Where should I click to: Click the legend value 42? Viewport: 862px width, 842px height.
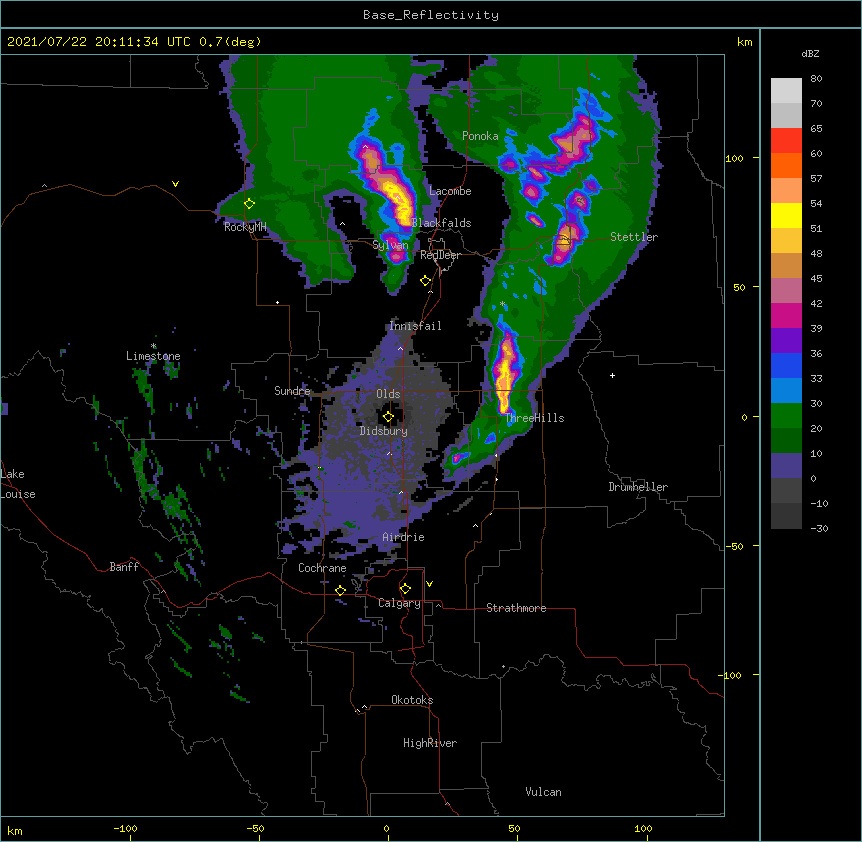816,303
